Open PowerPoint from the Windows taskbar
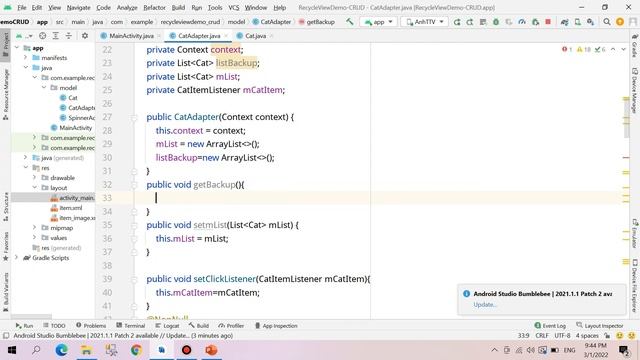Image resolution: width=640 pixels, height=360 pixels. (x=211, y=350)
